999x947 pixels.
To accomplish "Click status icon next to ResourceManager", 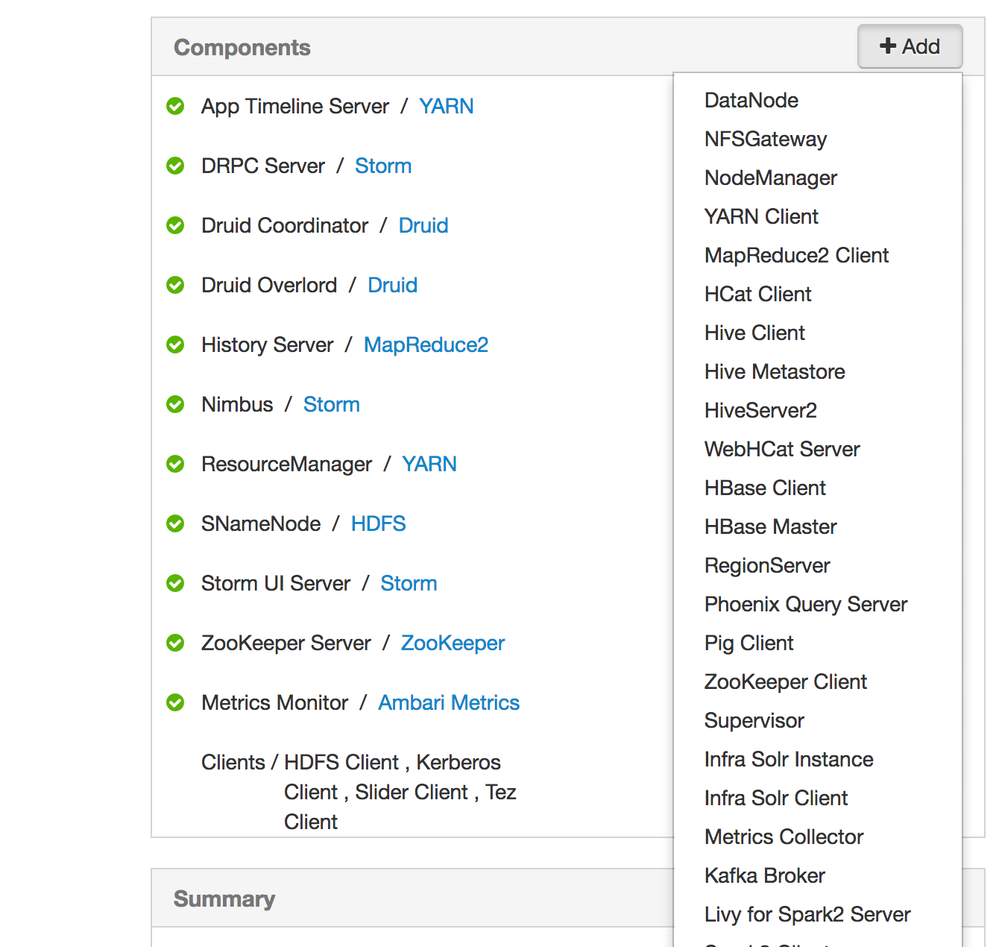I will coord(175,464).
